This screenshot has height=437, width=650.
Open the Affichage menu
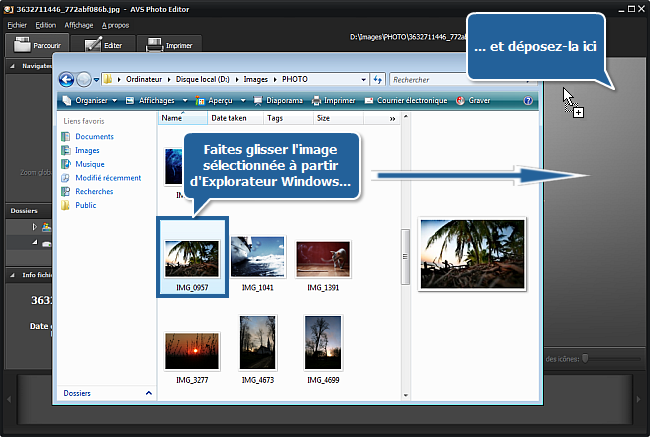(79, 25)
